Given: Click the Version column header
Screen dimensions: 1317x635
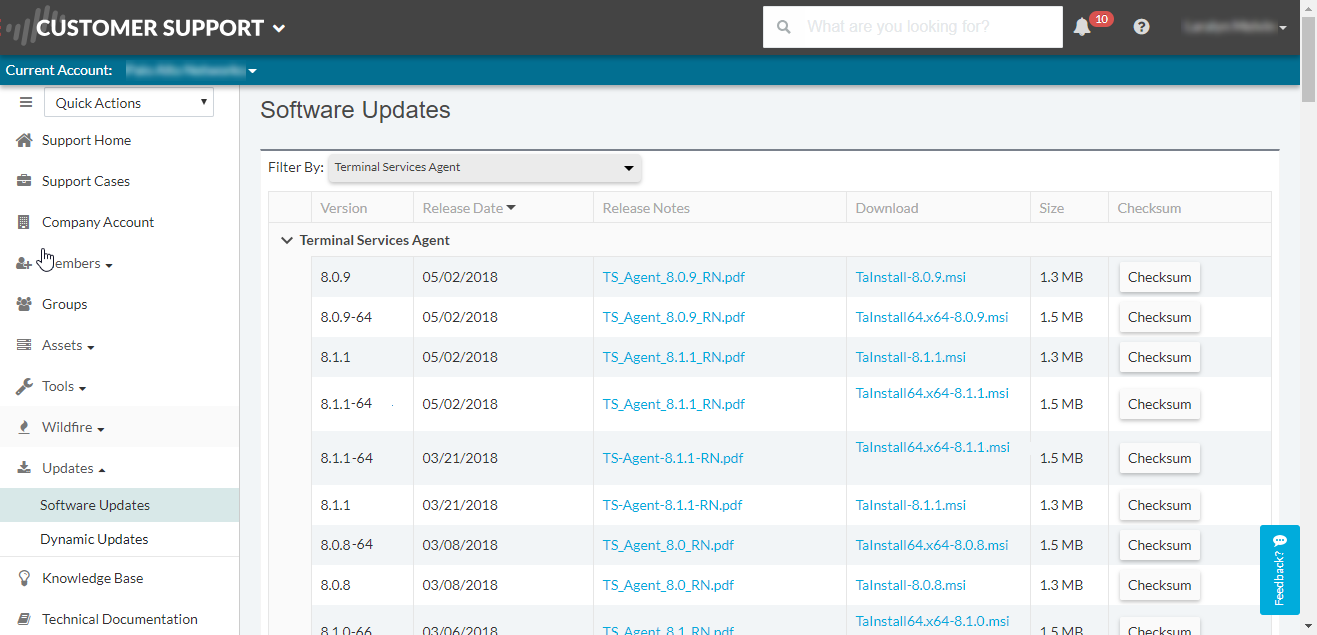Looking at the screenshot, I should click(344, 208).
